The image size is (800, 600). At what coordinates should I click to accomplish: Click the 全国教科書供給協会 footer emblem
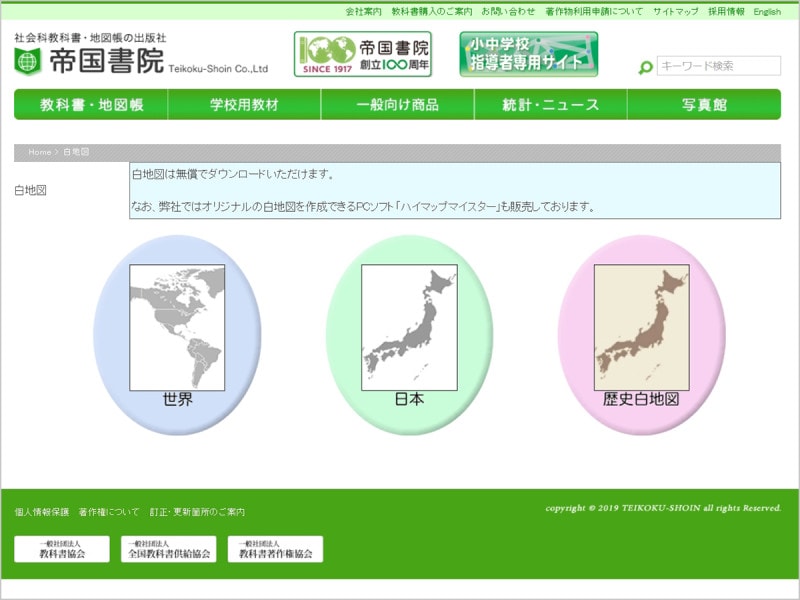tap(170, 548)
